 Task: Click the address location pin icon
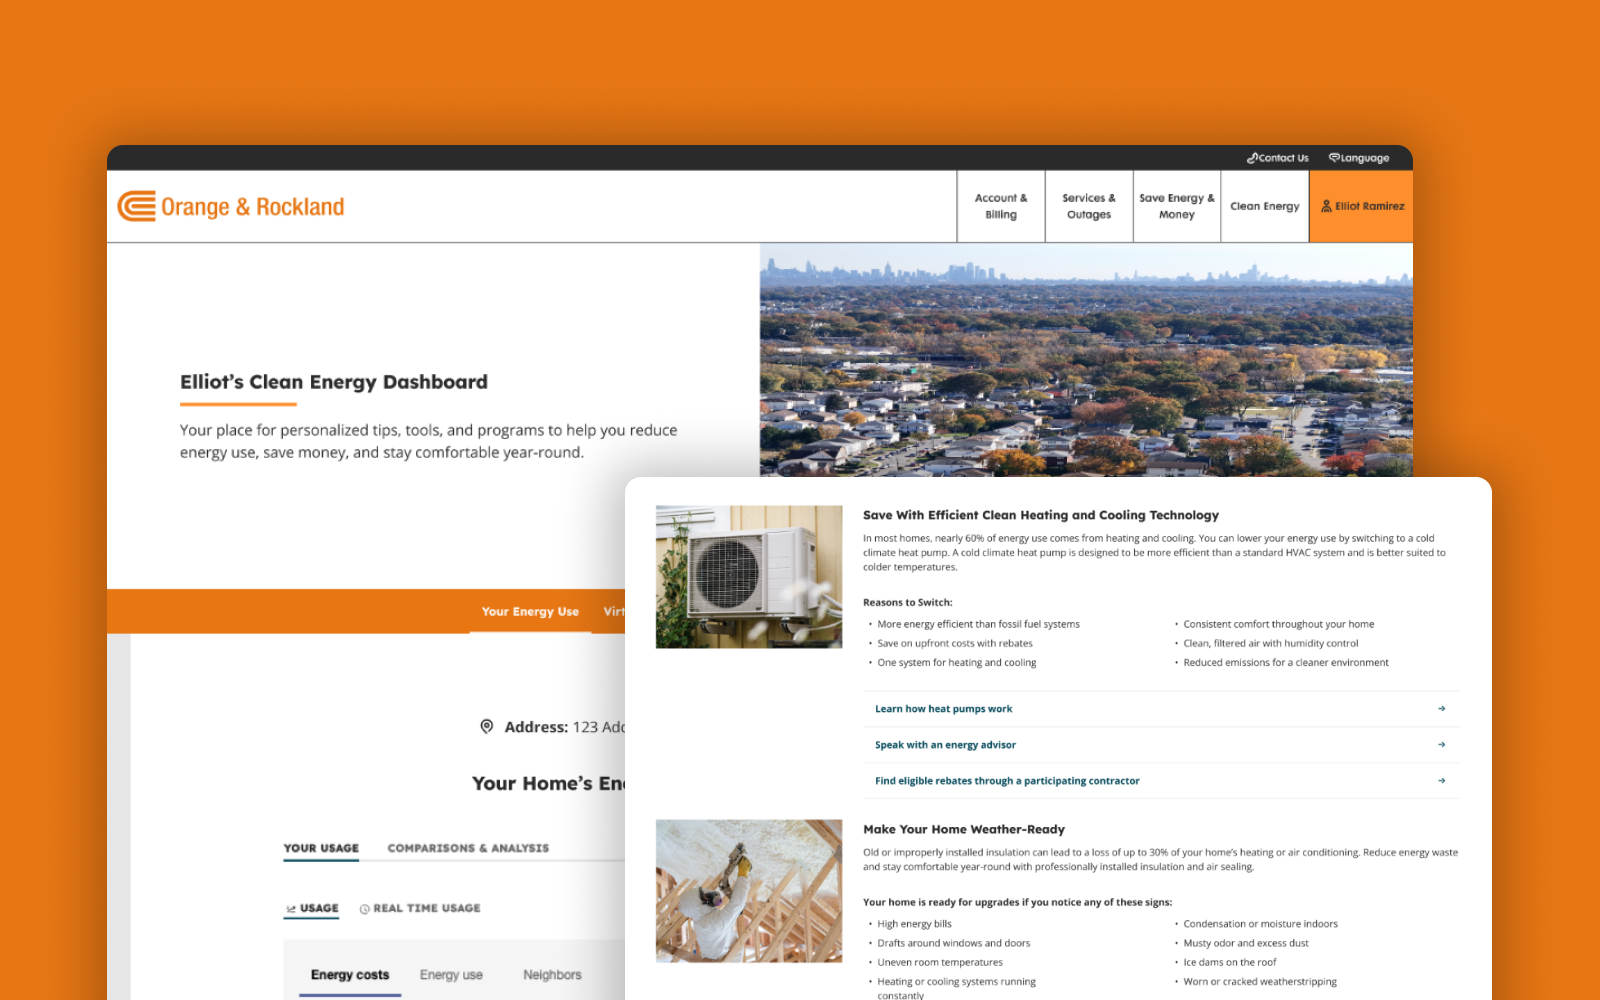(487, 727)
